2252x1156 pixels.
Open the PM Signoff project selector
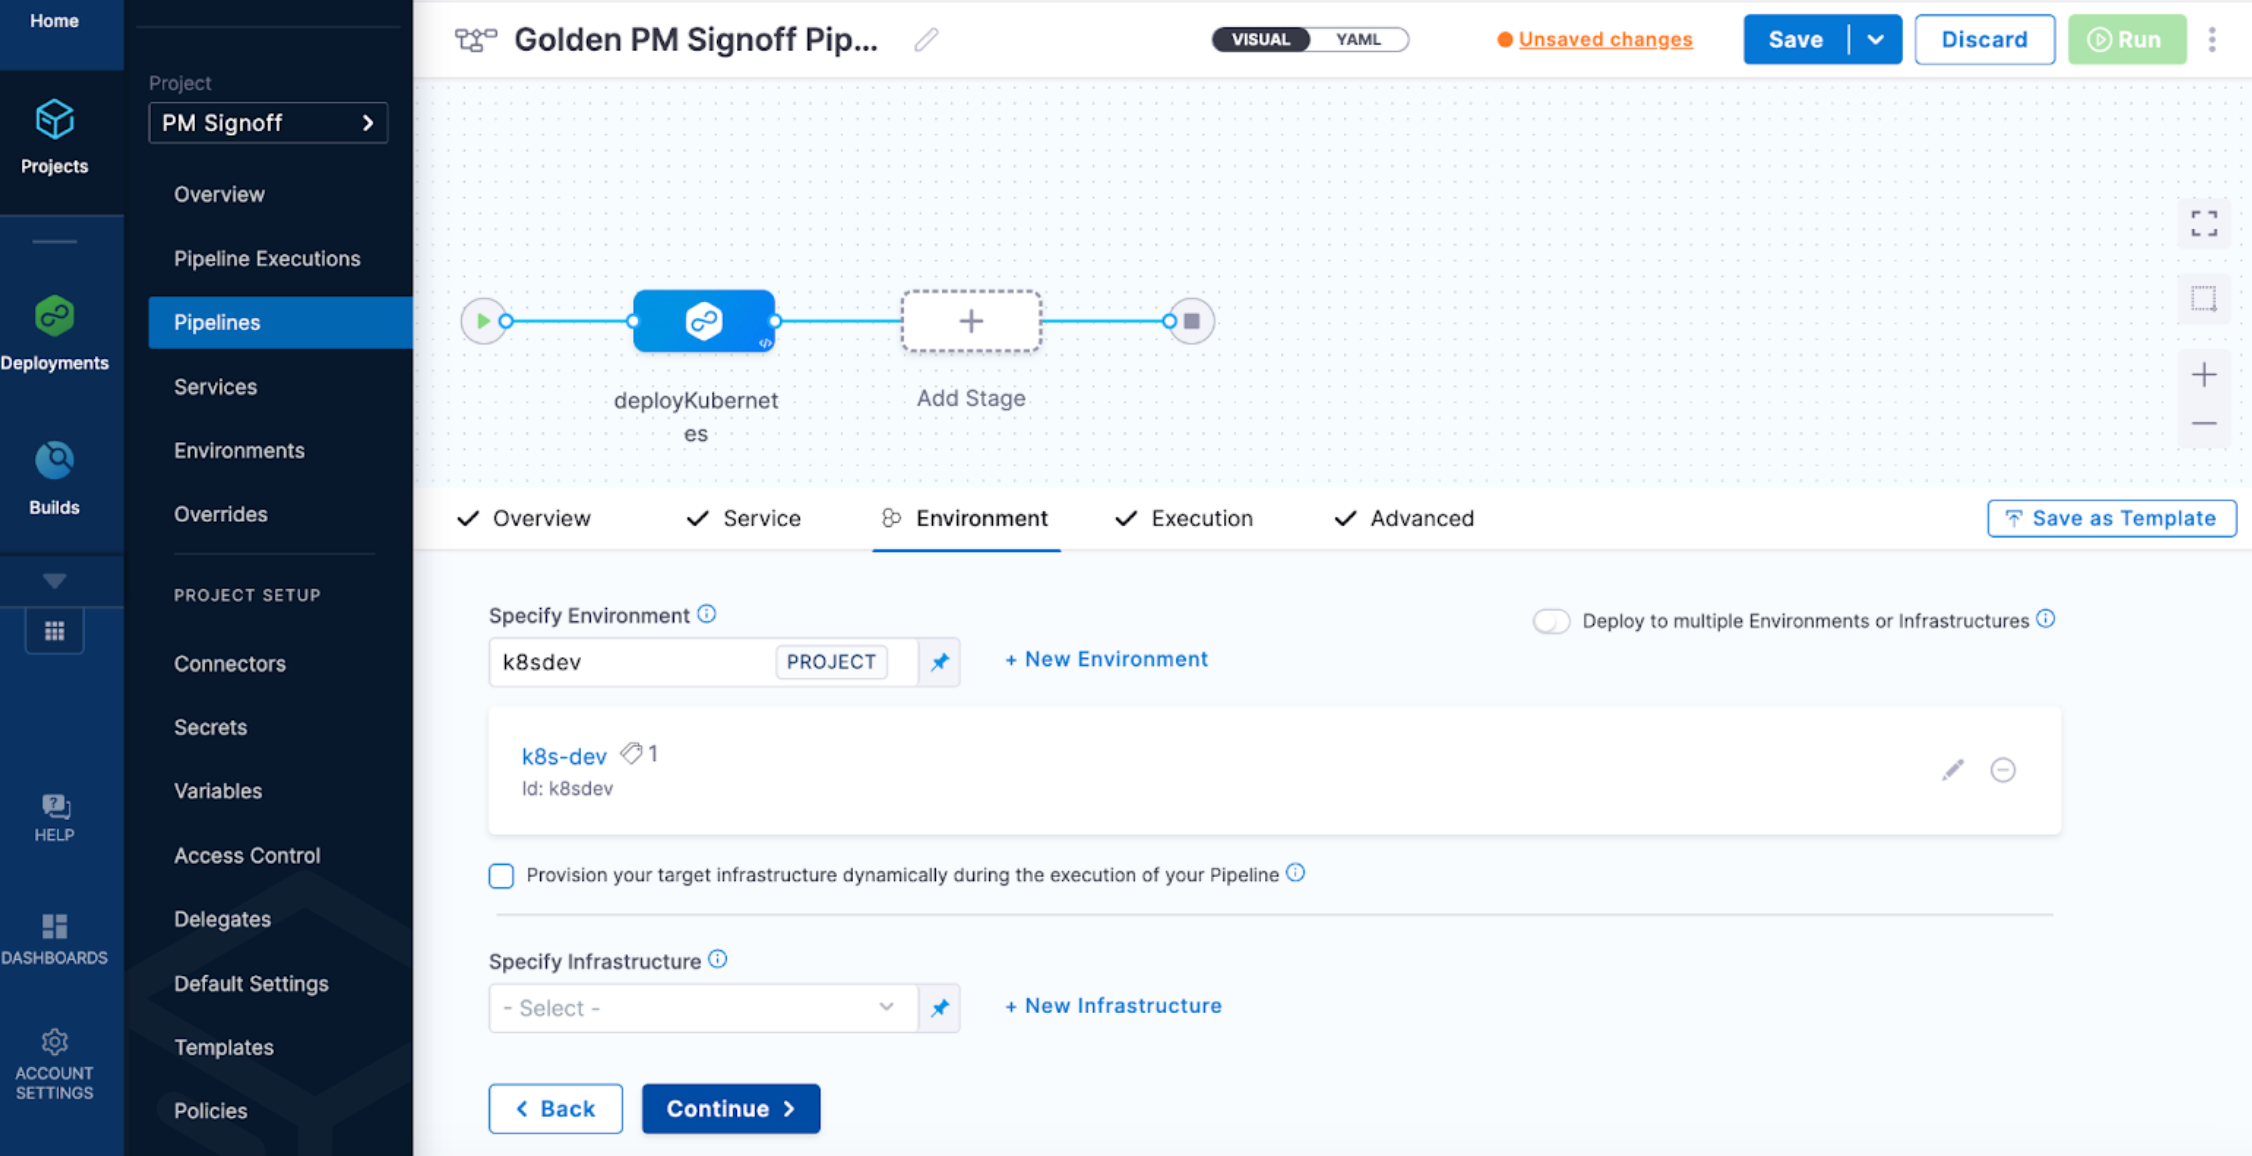[268, 123]
